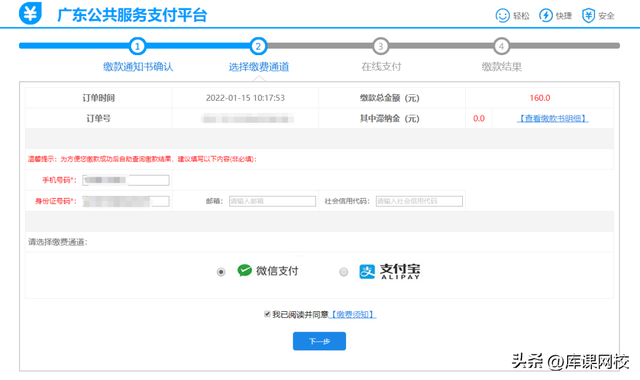This screenshot has height=380, width=640.
Task: Click the Alipay blue logo
Action: (x=367, y=271)
